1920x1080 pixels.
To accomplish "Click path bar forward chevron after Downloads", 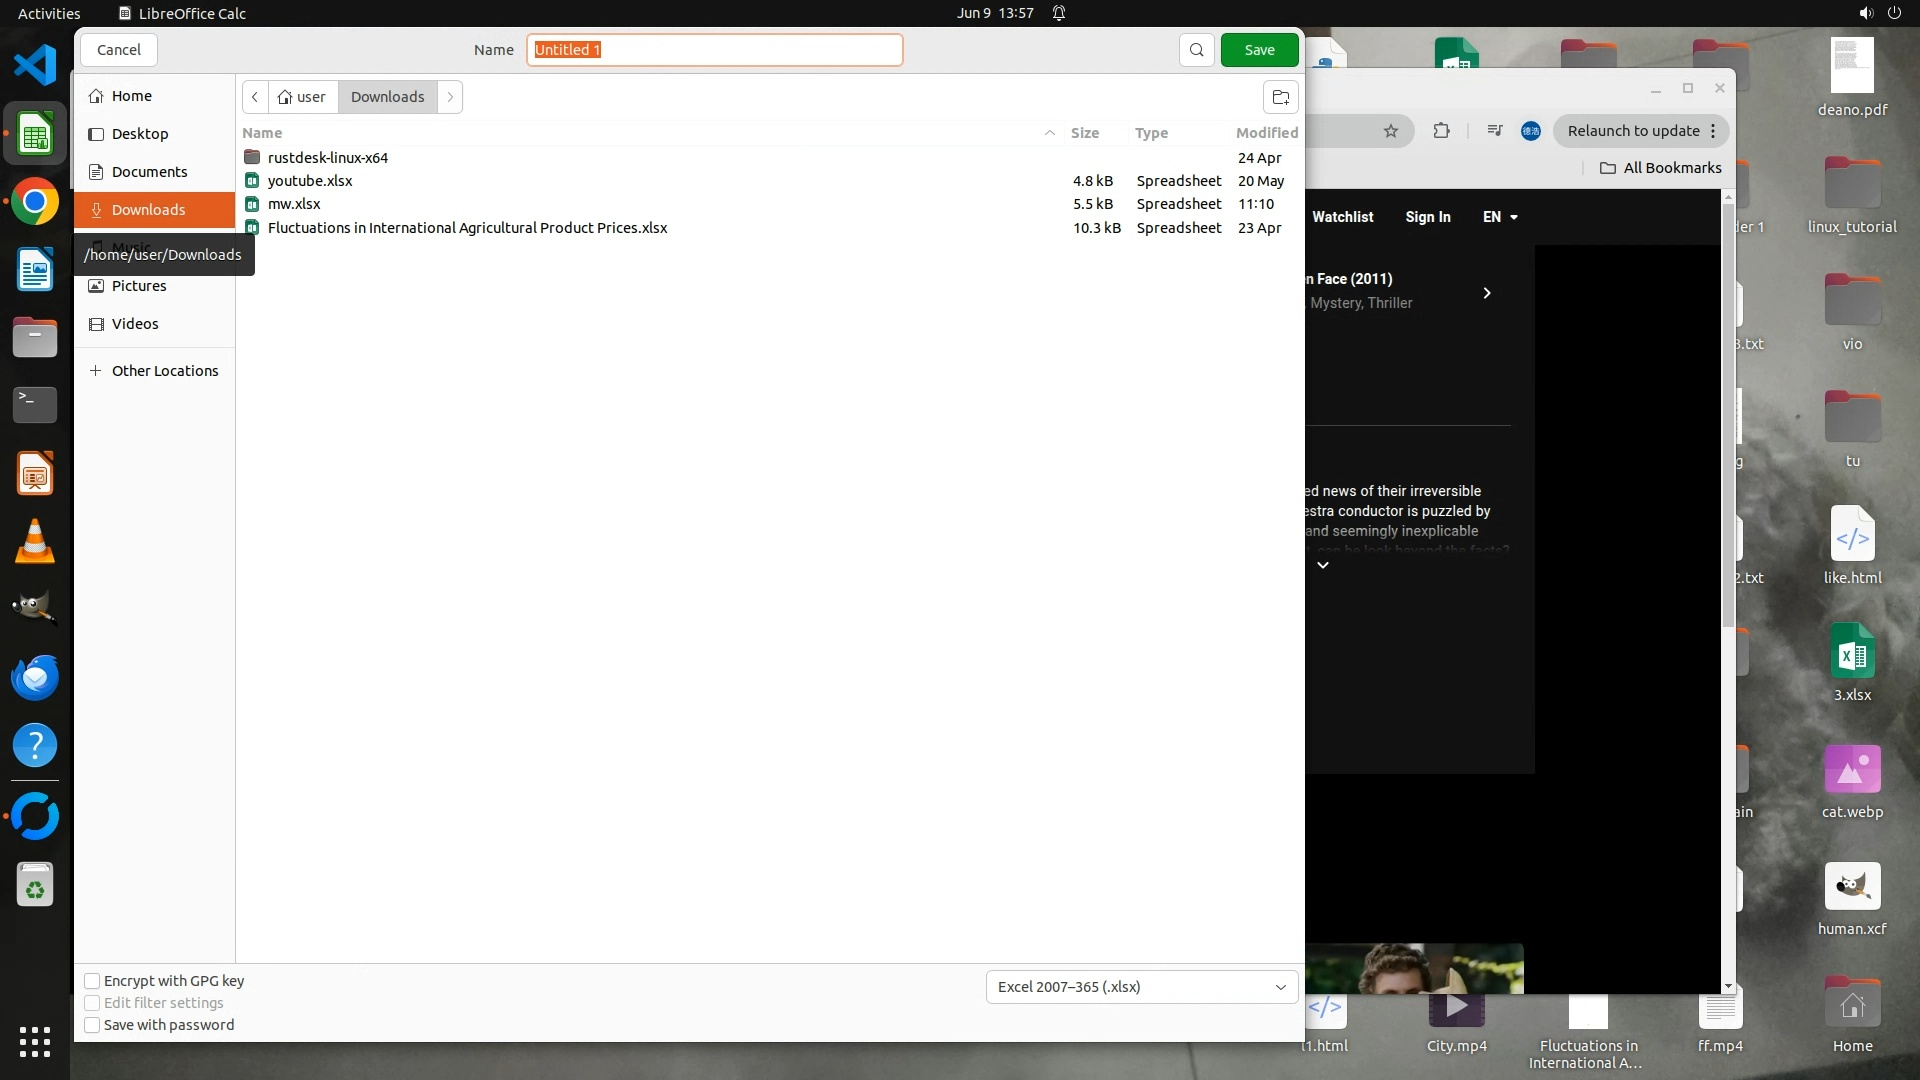I will pos(450,97).
